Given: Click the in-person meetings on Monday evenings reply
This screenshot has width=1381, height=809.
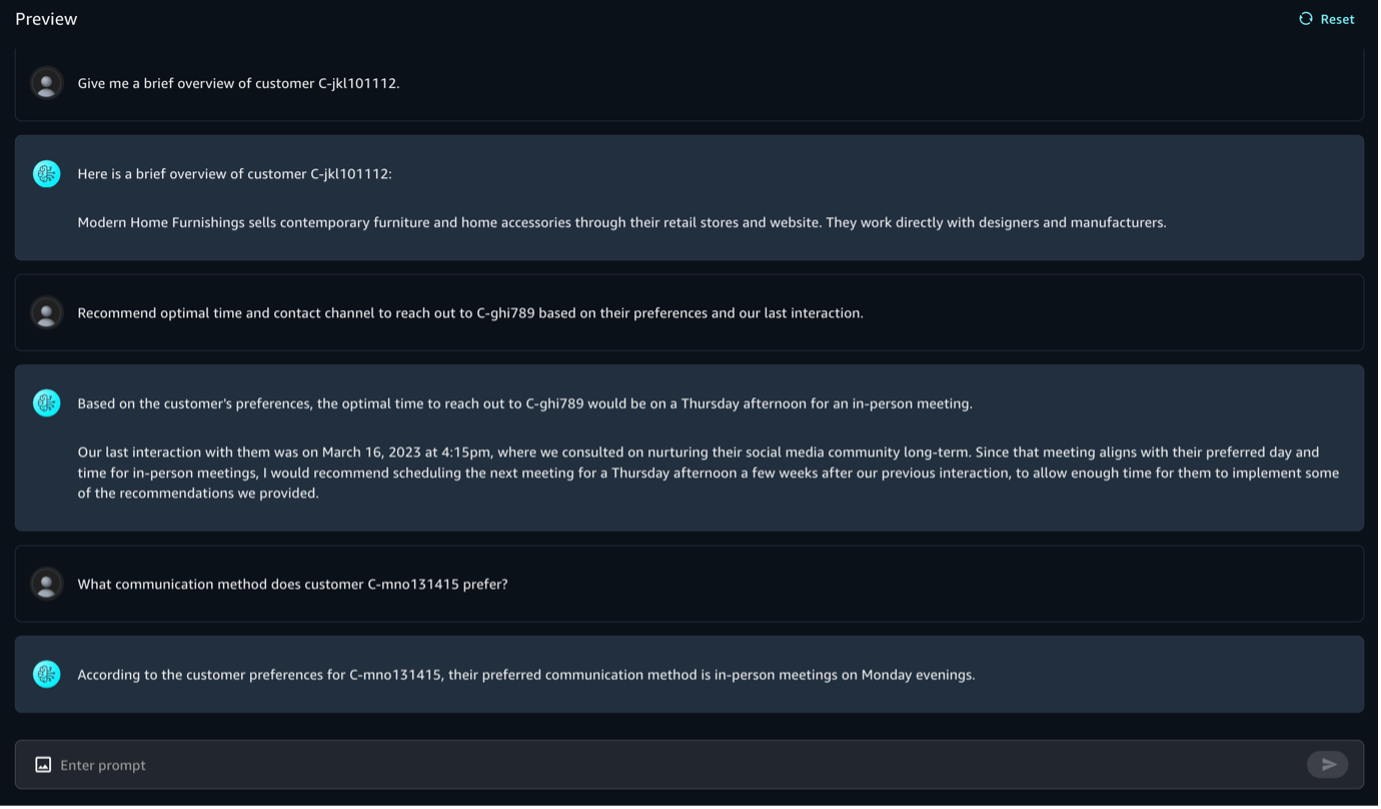Looking at the screenshot, I should point(526,675).
